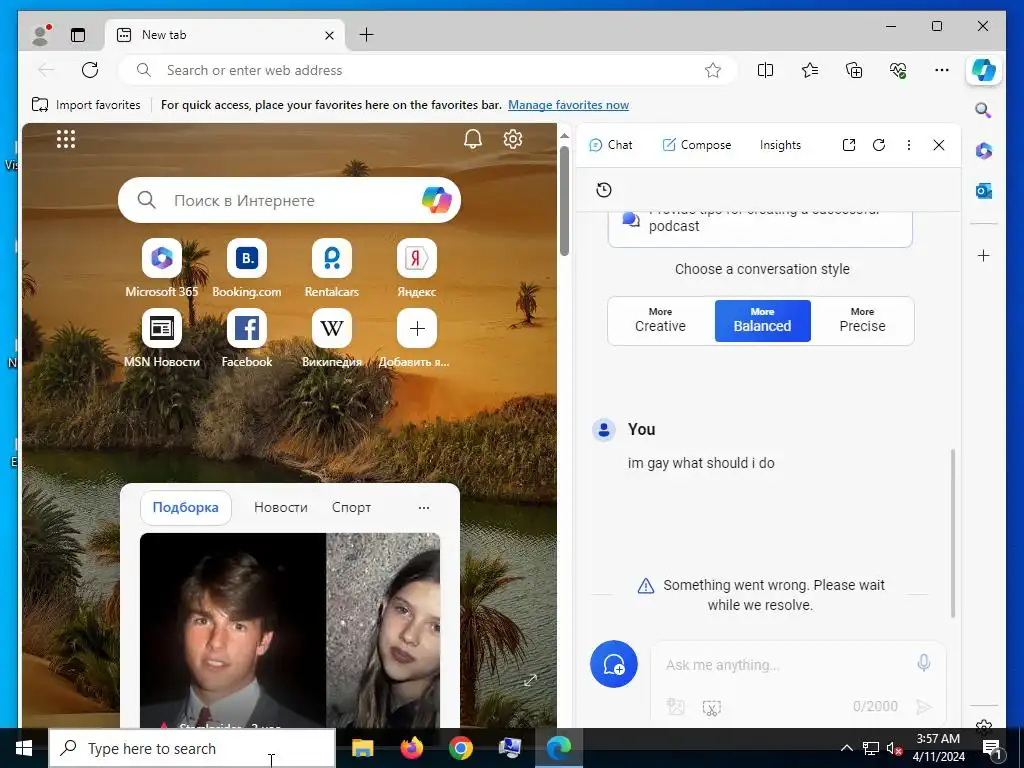Open notifications bell on new tab

click(473, 138)
